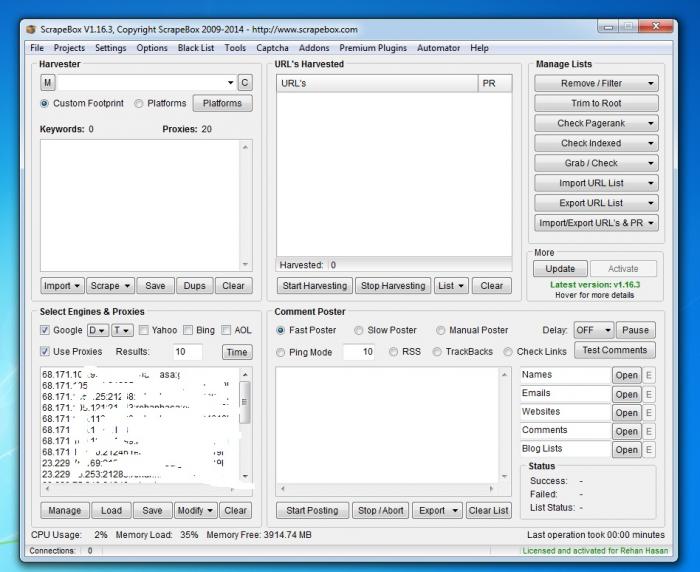700x572 pixels.
Task: Click the Stop Harvesting button
Action: point(393,286)
